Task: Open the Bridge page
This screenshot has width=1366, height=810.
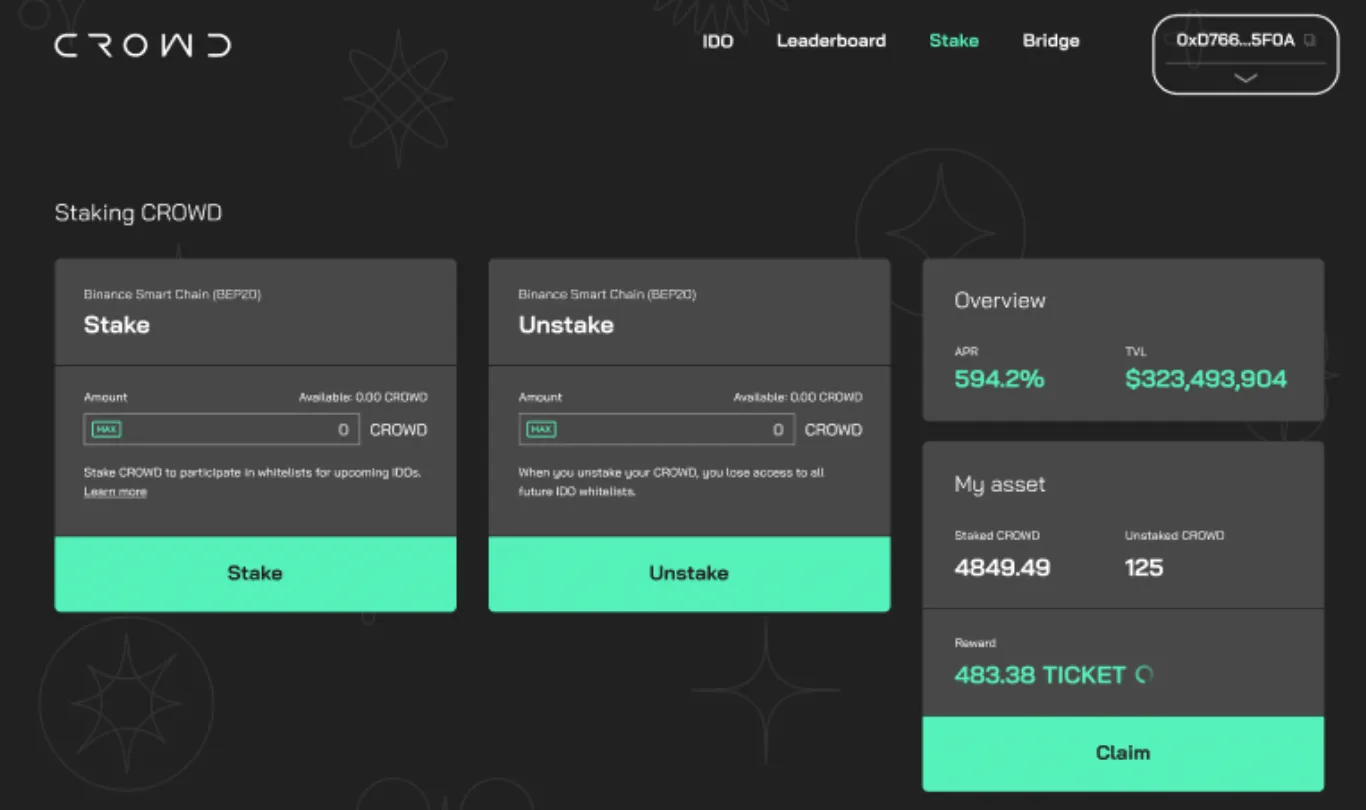Action: pyautogui.click(x=1051, y=41)
